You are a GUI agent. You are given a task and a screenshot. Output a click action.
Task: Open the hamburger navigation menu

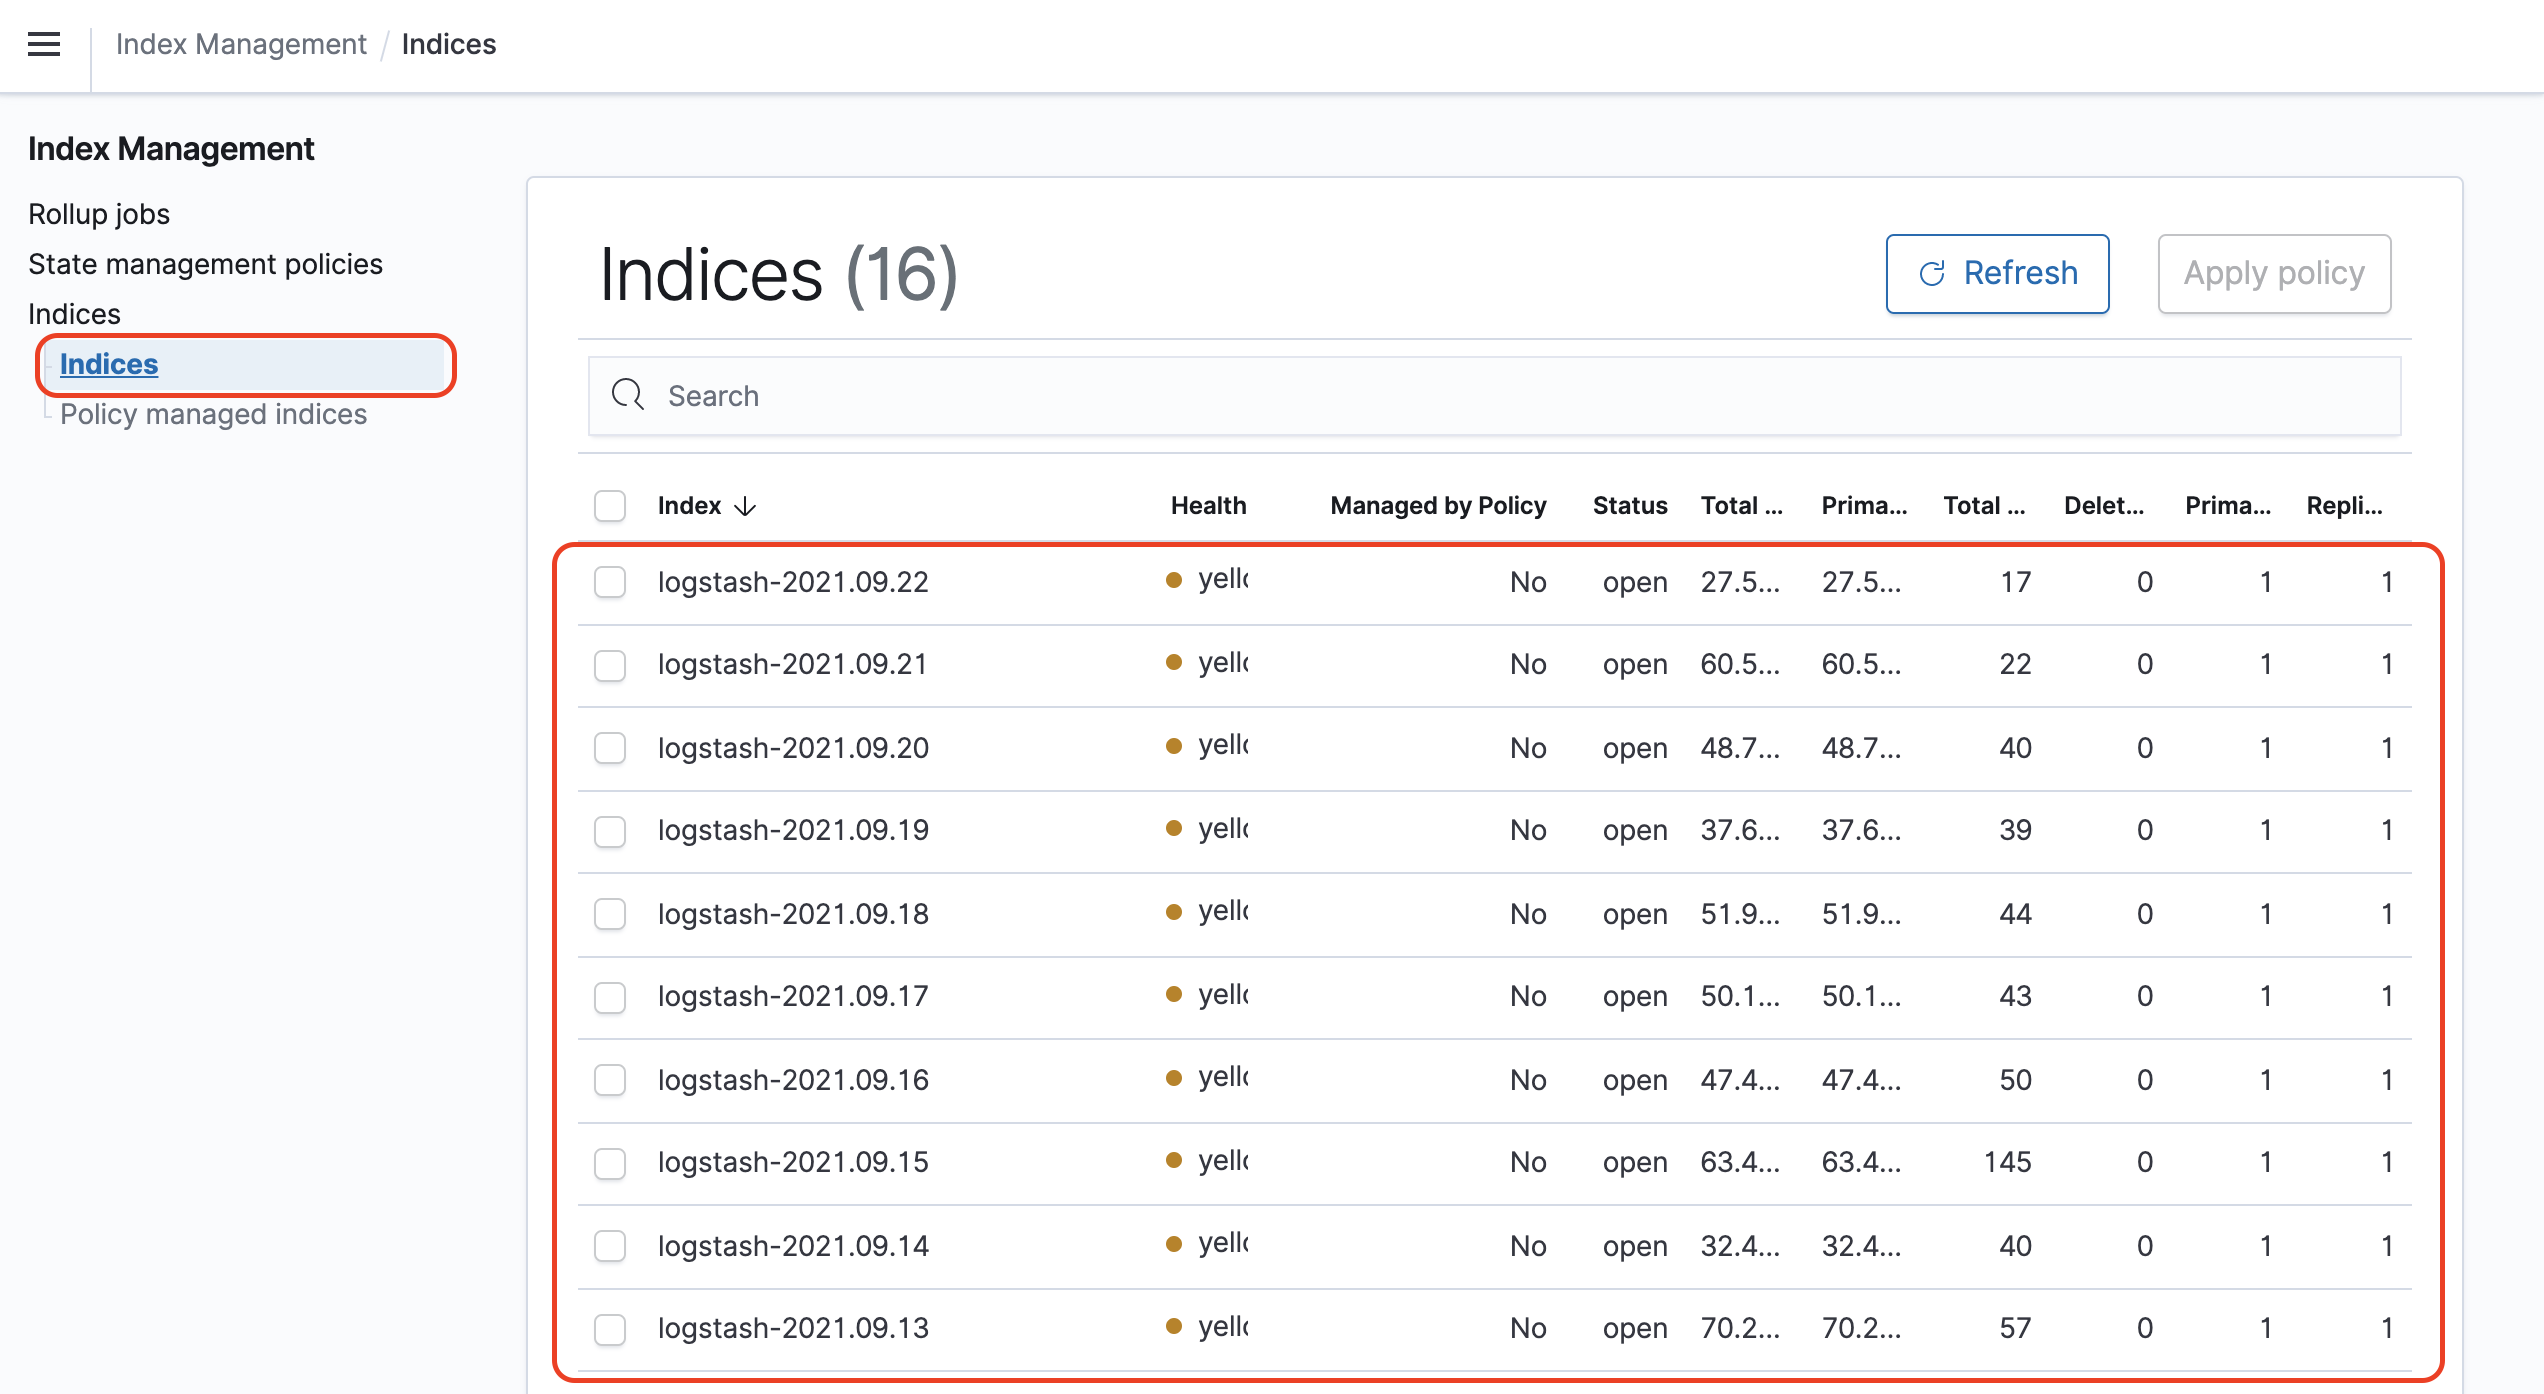click(x=44, y=44)
